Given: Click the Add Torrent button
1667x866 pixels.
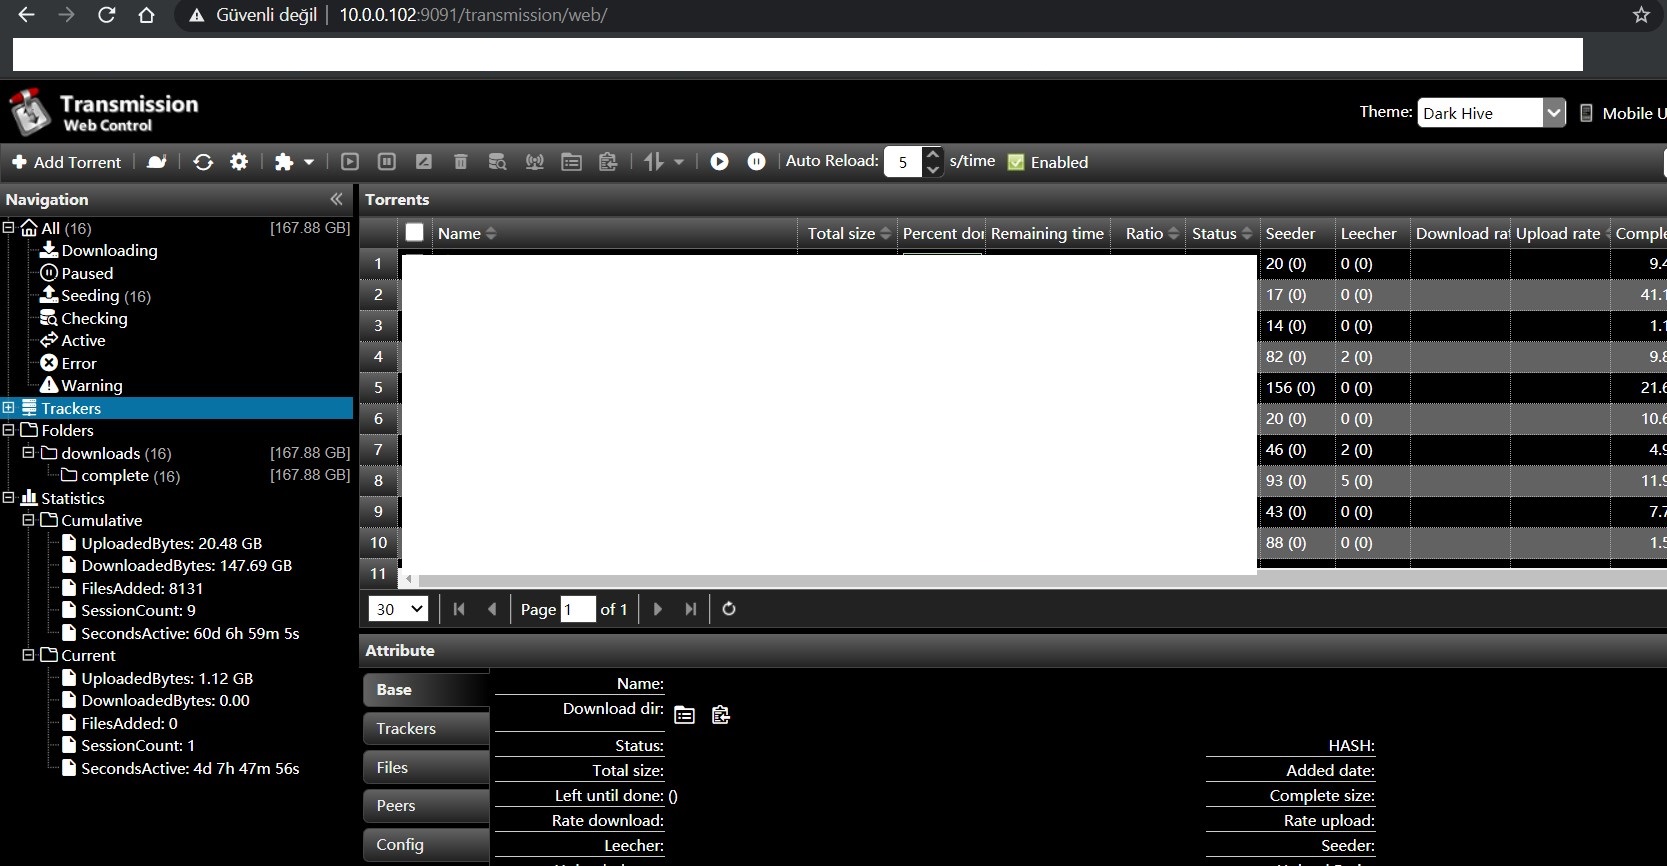Looking at the screenshot, I should coord(66,162).
